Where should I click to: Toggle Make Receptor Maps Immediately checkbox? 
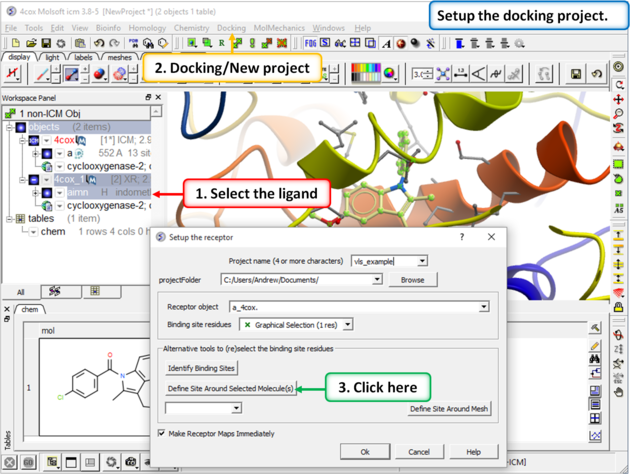(x=162, y=433)
